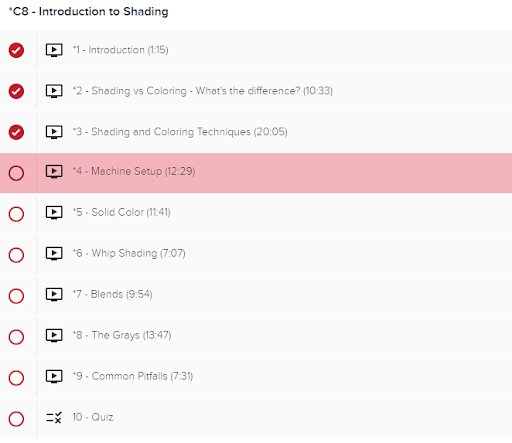Click video icon for lesson 1 Introduction
The height and width of the screenshot is (443, 512).
[x=54, y=50]
